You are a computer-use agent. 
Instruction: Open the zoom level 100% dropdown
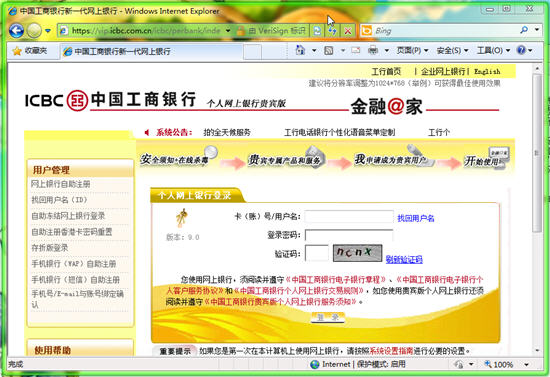point(526,365)
